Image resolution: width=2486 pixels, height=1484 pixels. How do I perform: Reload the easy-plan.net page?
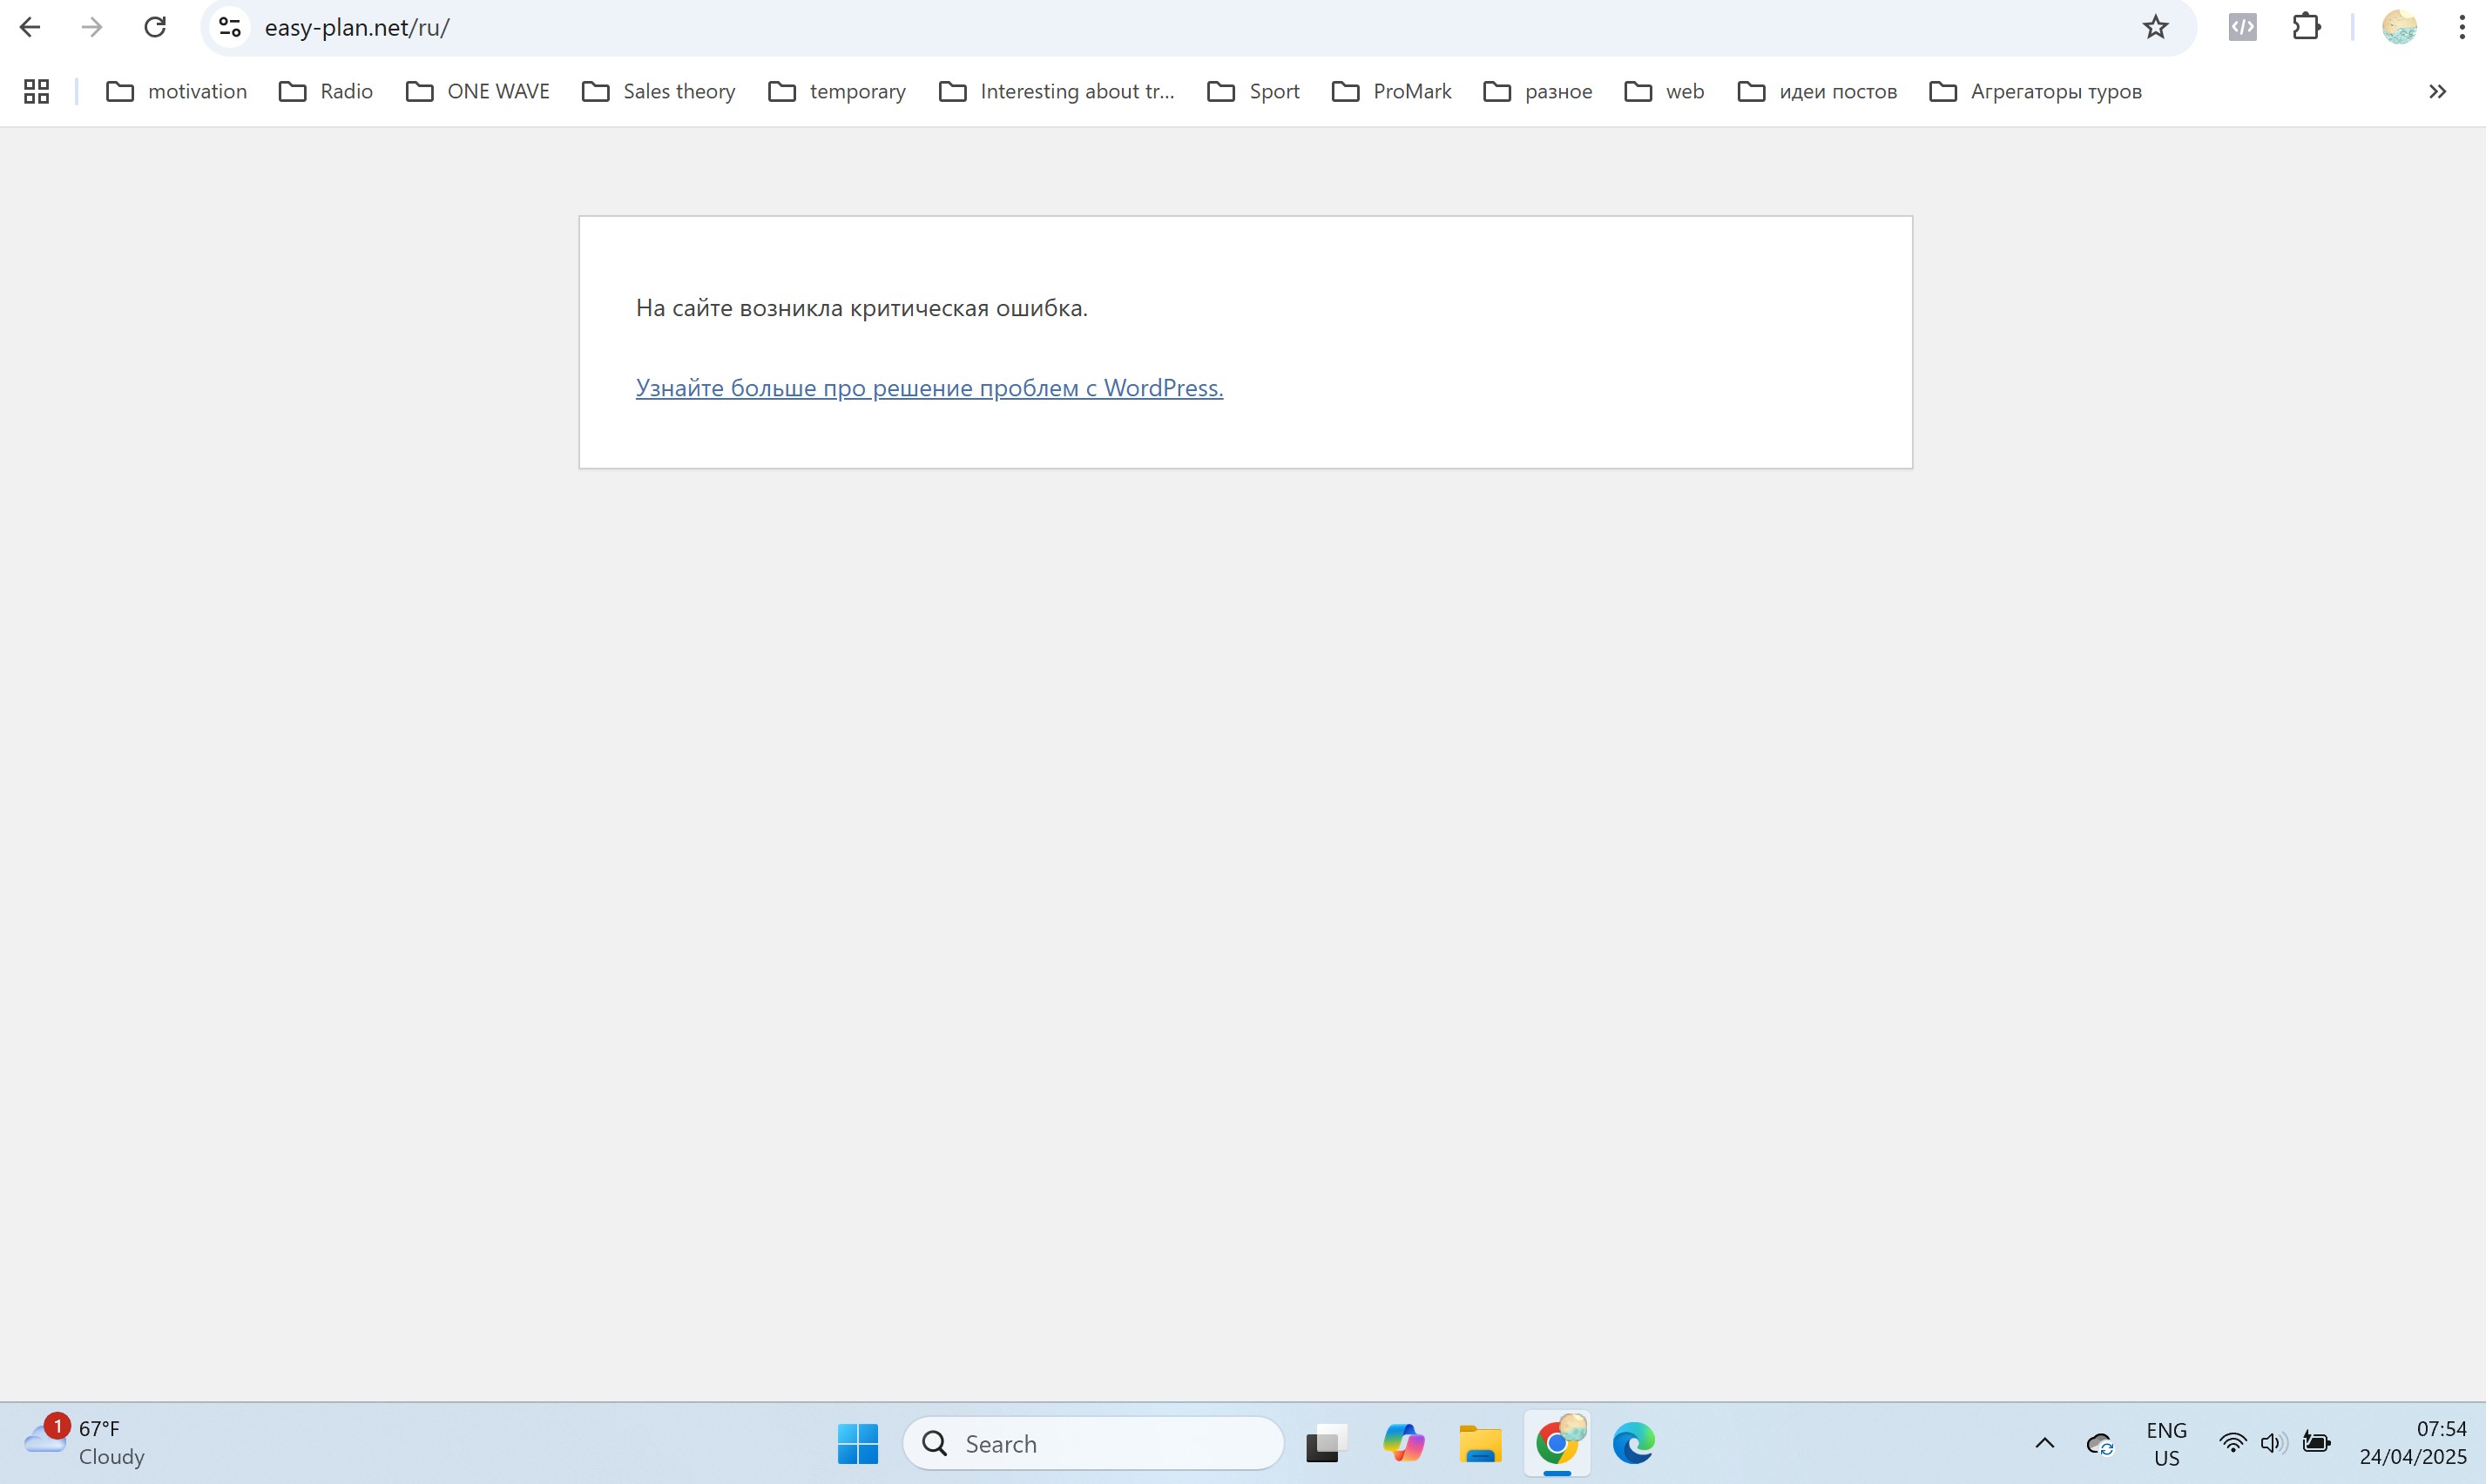click(155, 27)
